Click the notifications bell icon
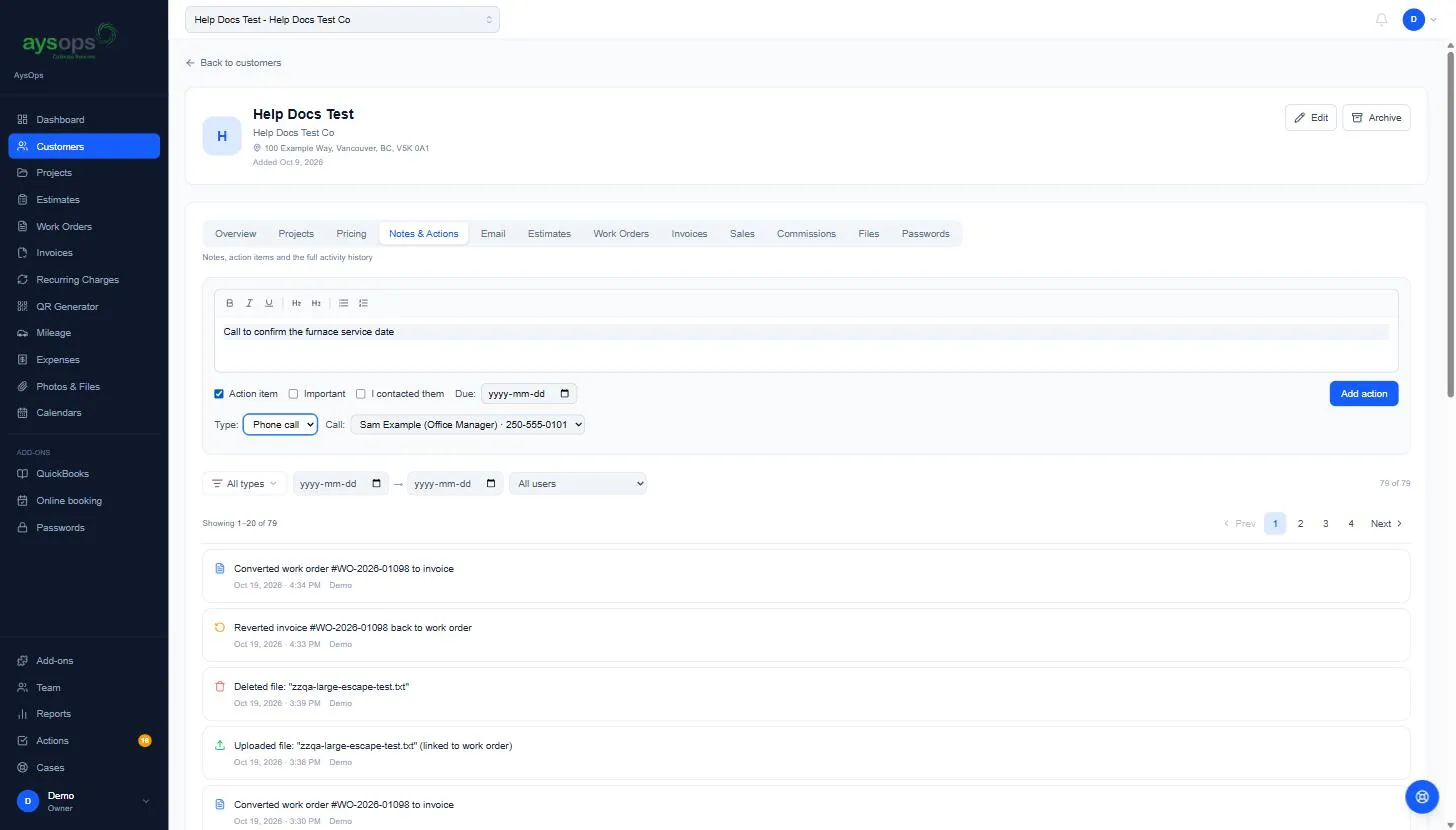The height and width of the screenshot is (830, 1456). [x=1382, y=19]
